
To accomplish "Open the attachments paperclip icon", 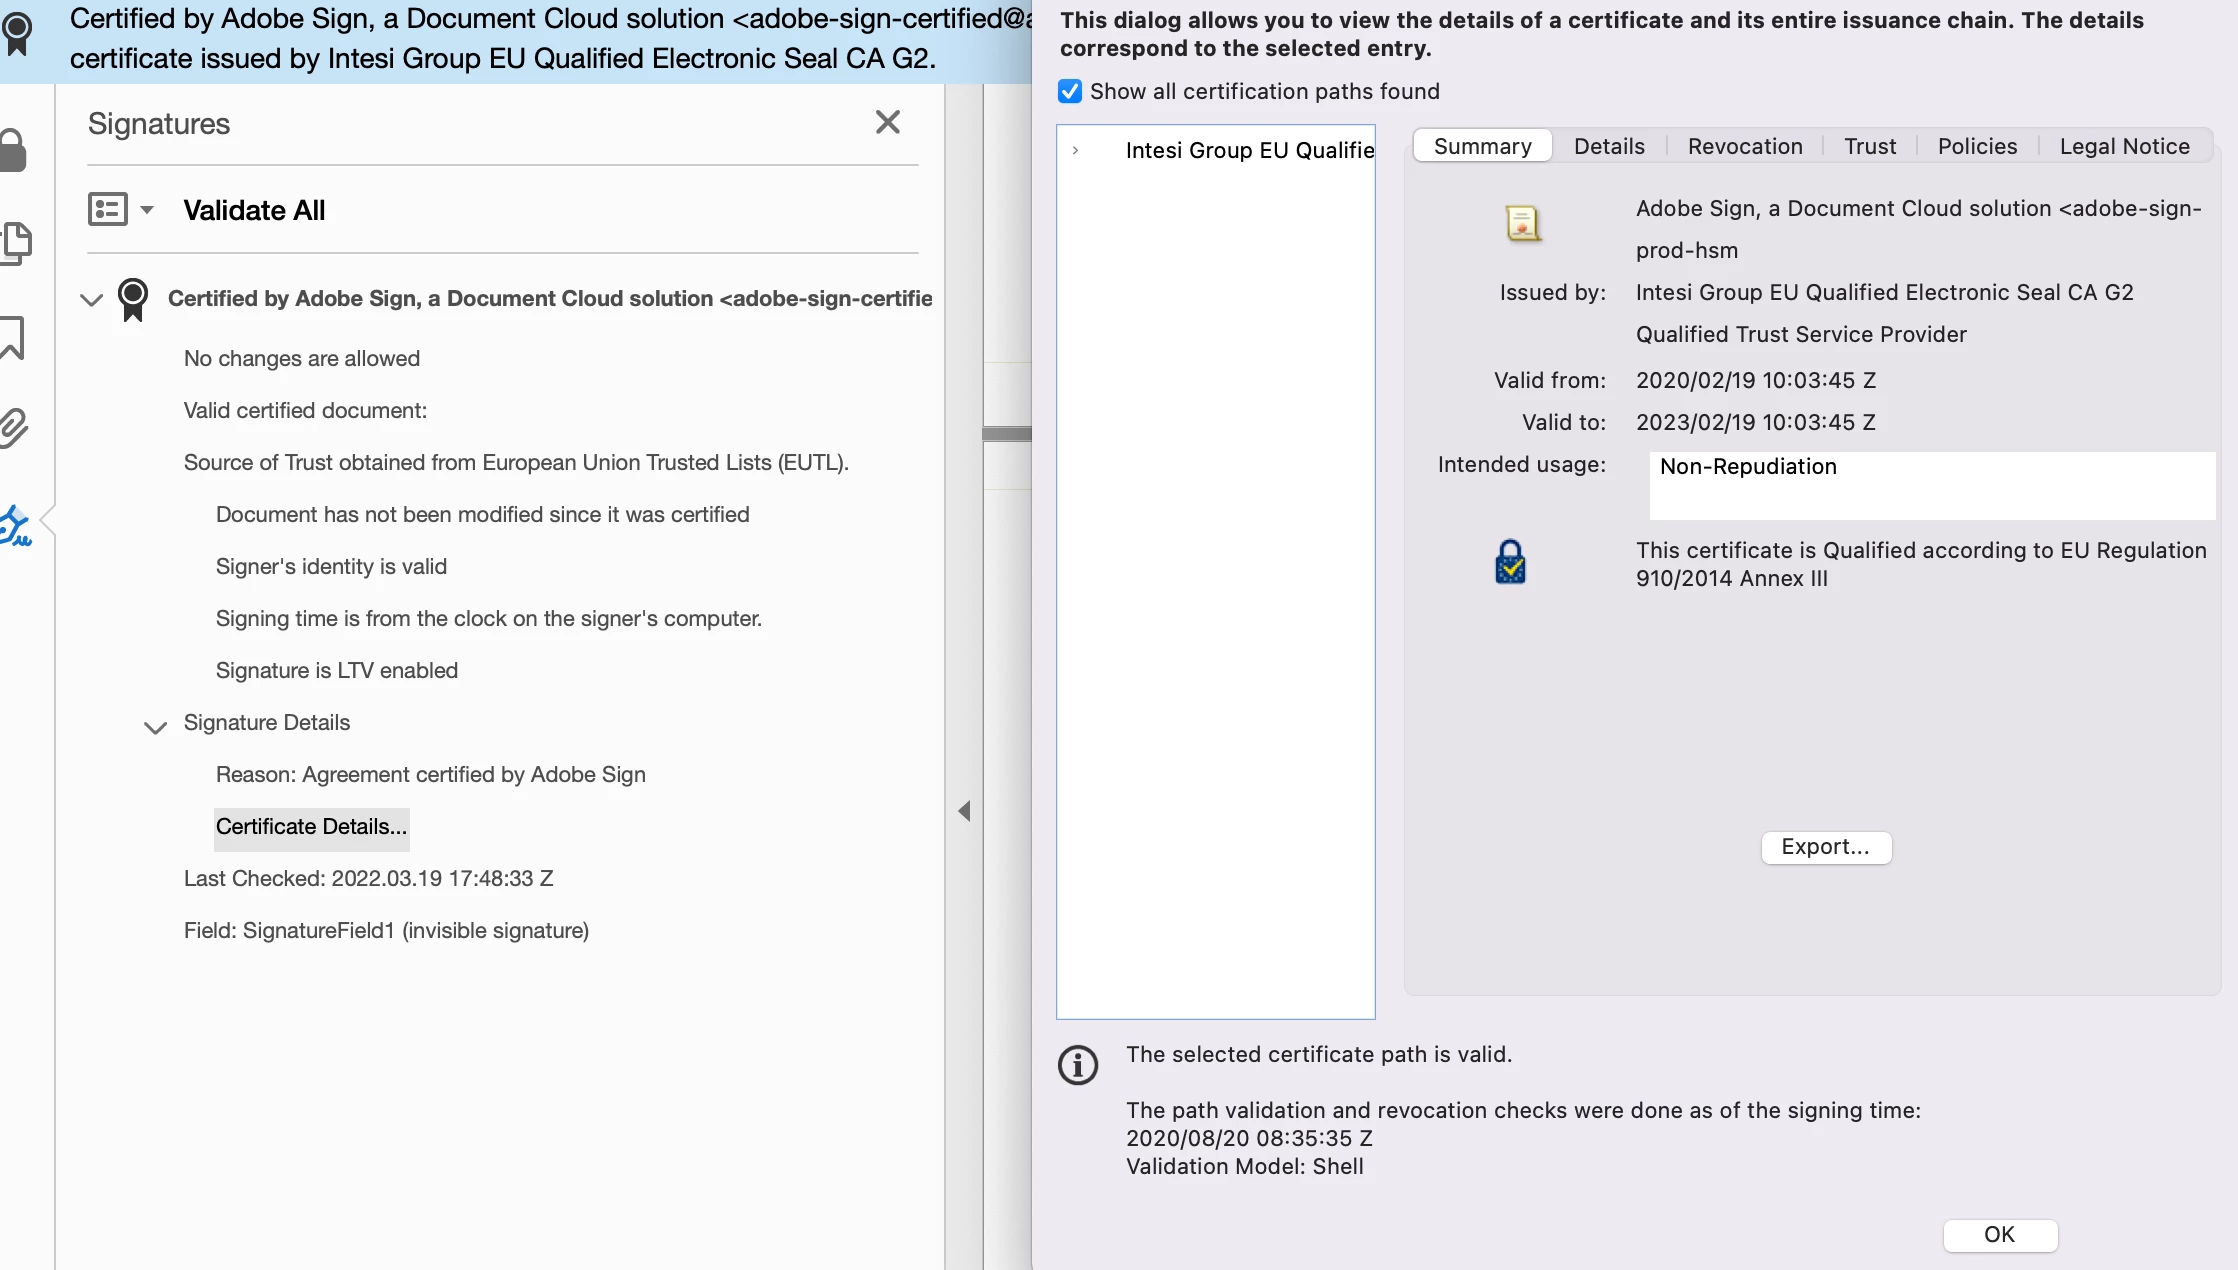I will point(14,427).
